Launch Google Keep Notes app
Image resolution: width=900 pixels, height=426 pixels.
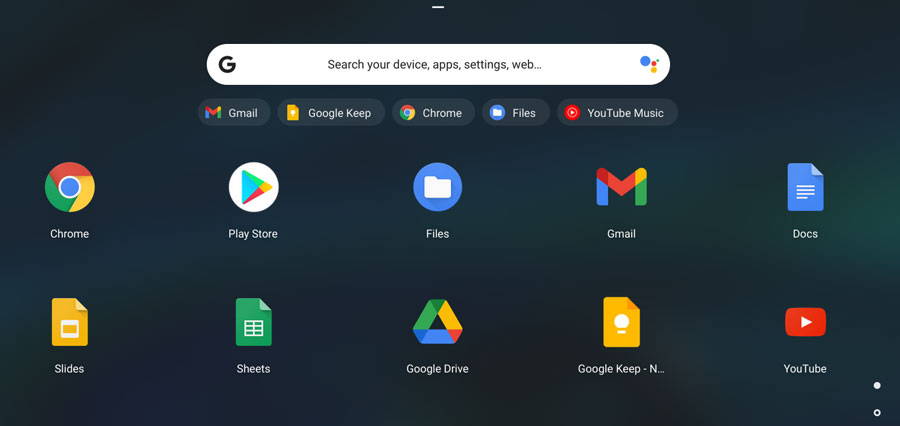coord(621,322)
